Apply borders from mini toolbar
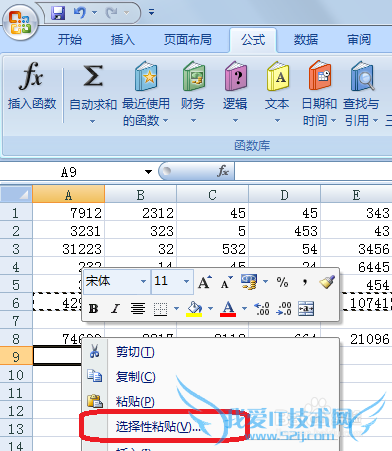The height and width of the screenshot is (451, 392). [160, 309]
